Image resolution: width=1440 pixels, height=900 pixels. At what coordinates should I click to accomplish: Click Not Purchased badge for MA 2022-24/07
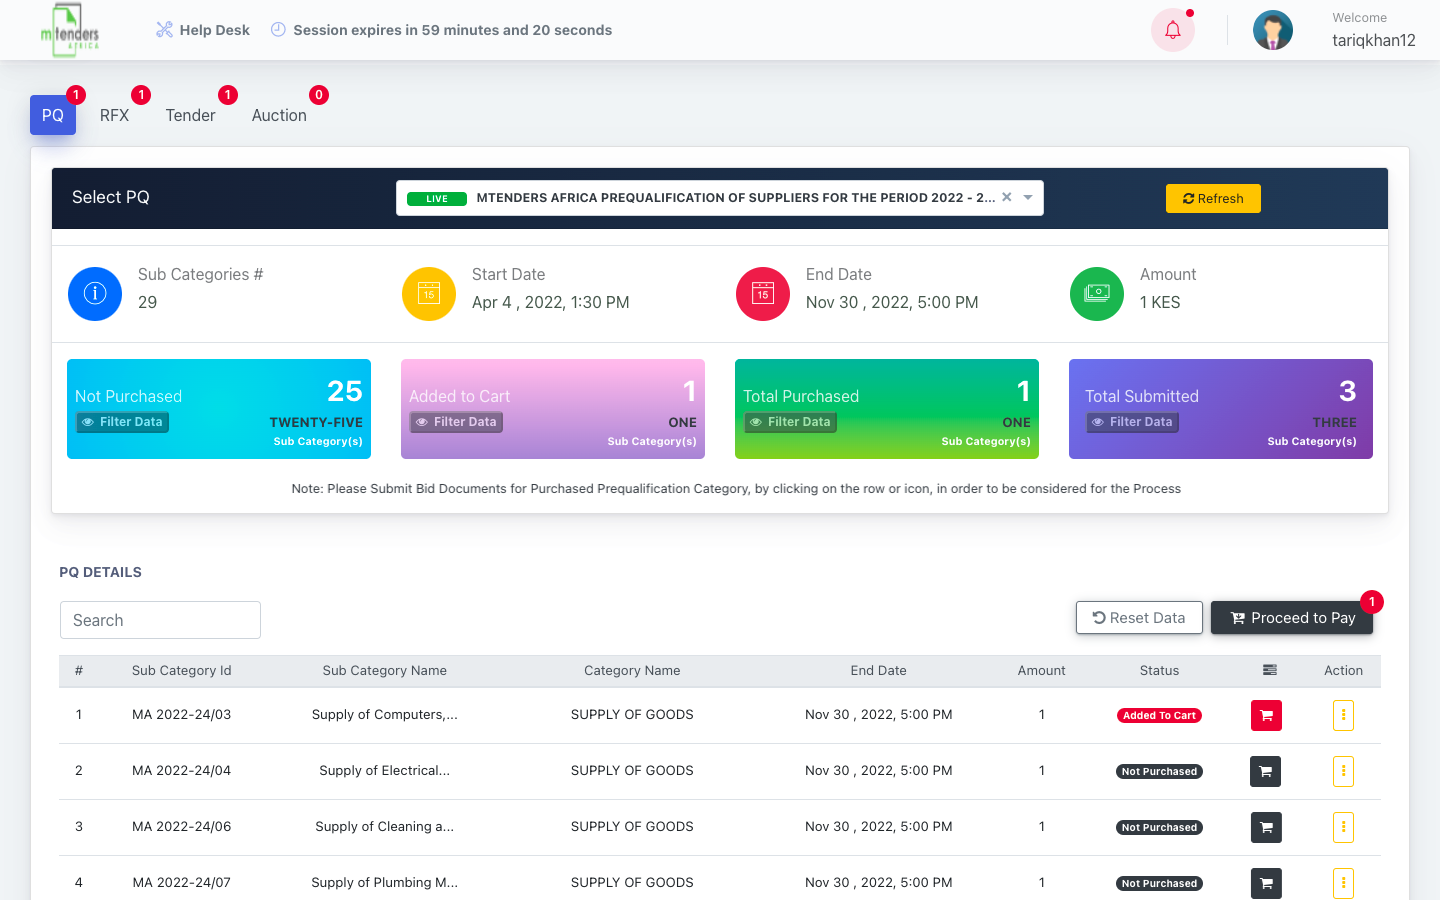click(1160, 883)
